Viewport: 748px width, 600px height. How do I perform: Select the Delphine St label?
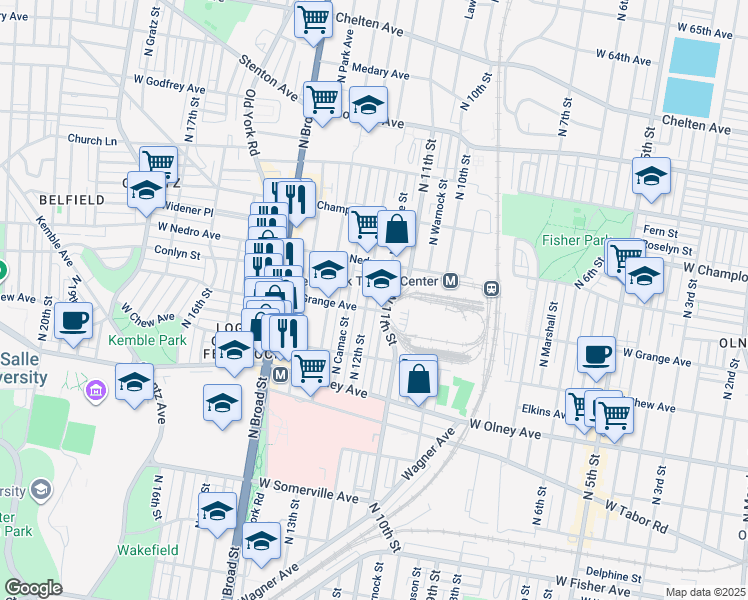click(613, 574)
